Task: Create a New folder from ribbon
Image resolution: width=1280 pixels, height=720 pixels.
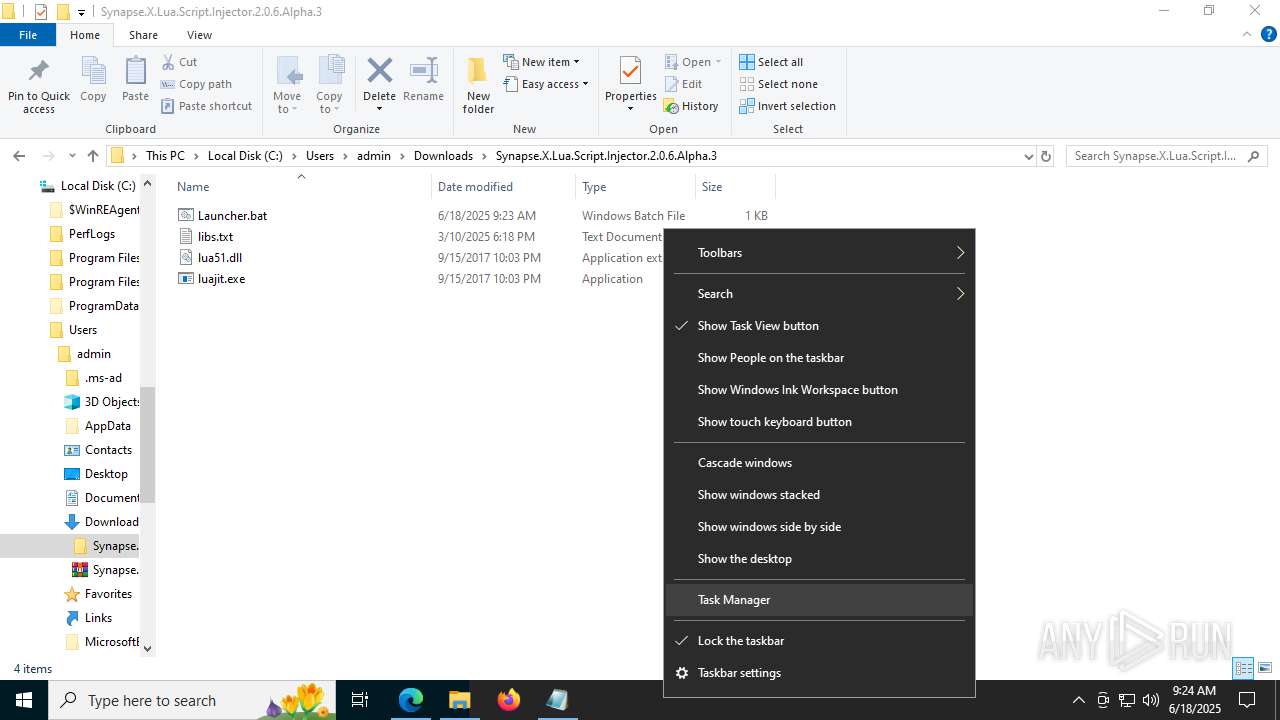Action: point(478,85)
